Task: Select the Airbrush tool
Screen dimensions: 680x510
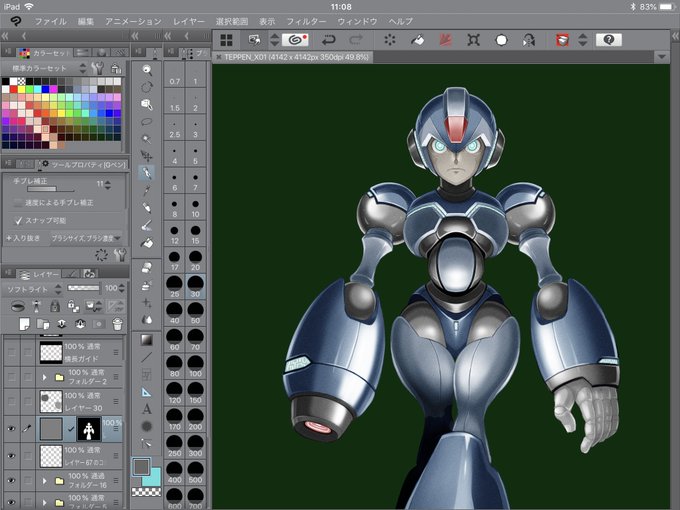Action: (147, 225)
